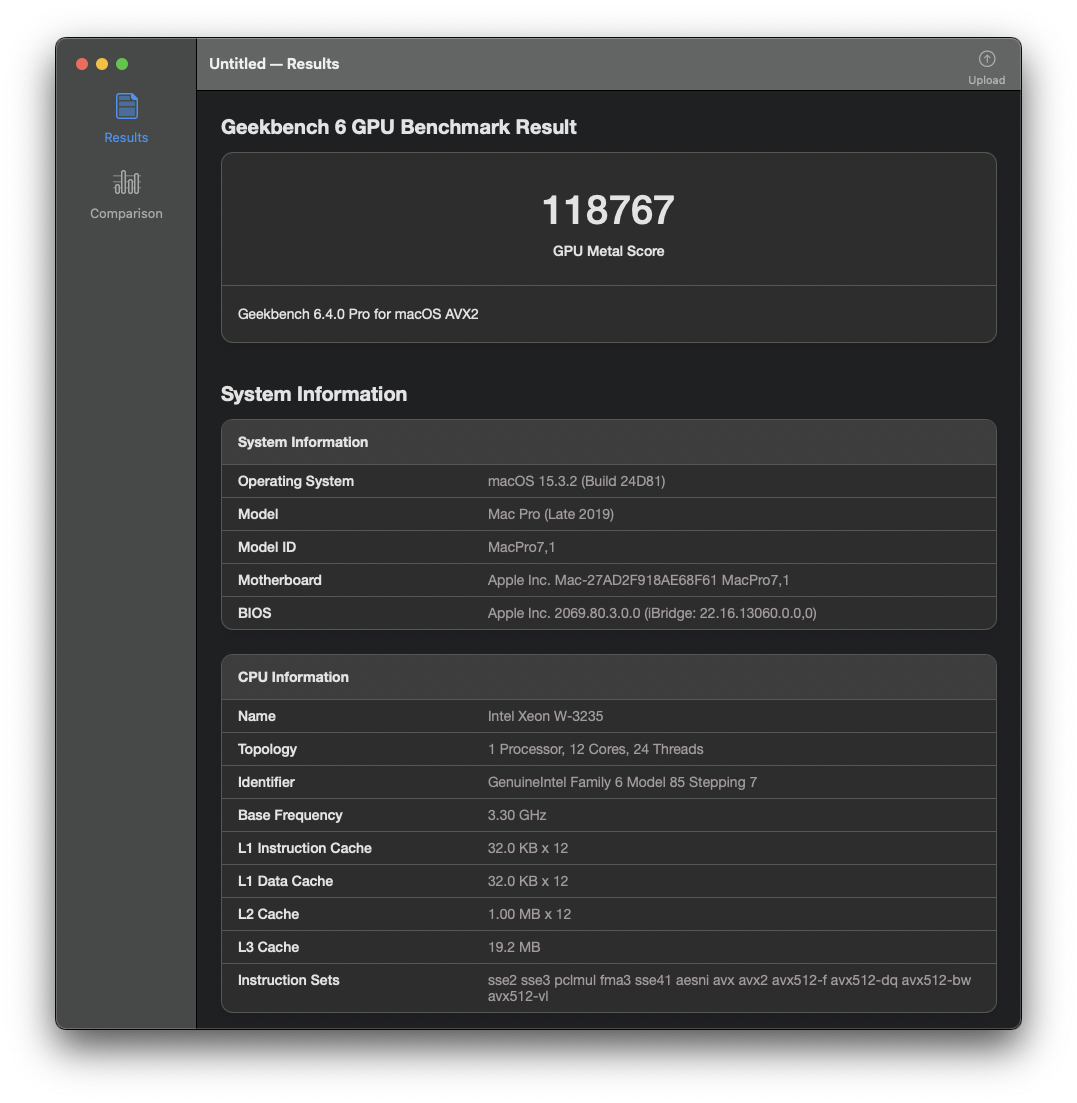
Task: Select the BIOS version row value
Action: click(x=651, y=613)
